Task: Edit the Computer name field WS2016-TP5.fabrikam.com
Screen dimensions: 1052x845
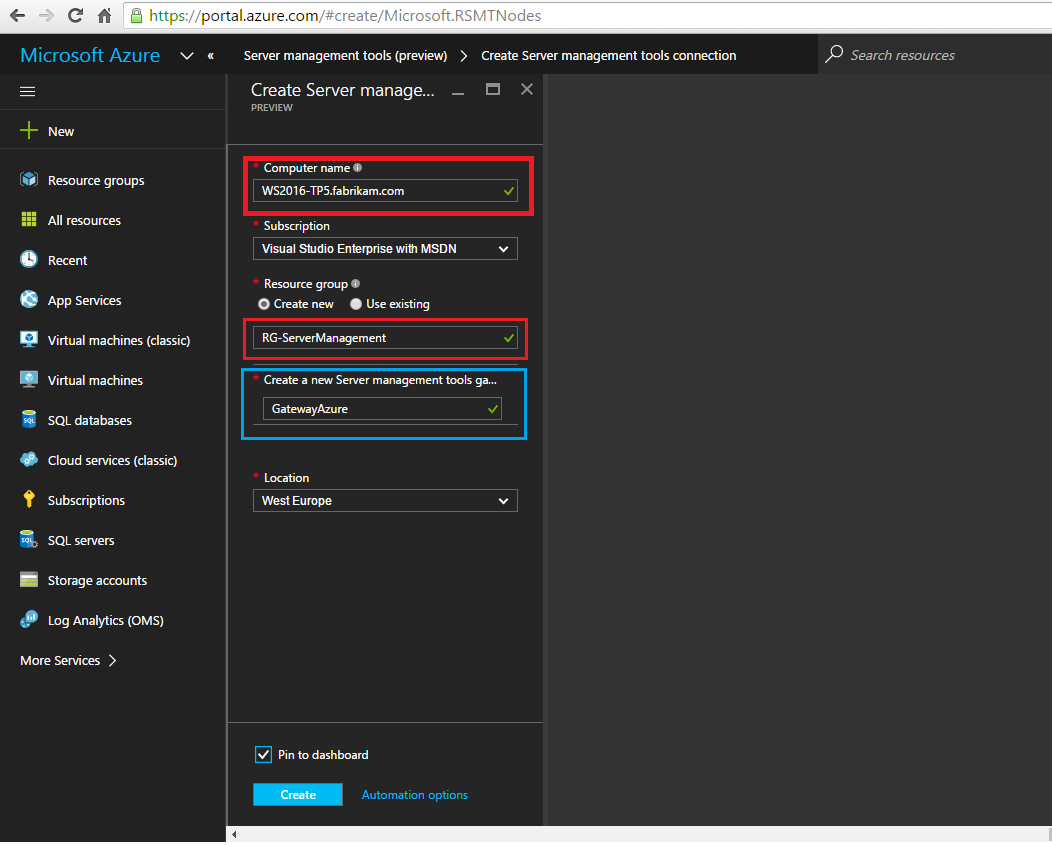Action: click(385, 191)
